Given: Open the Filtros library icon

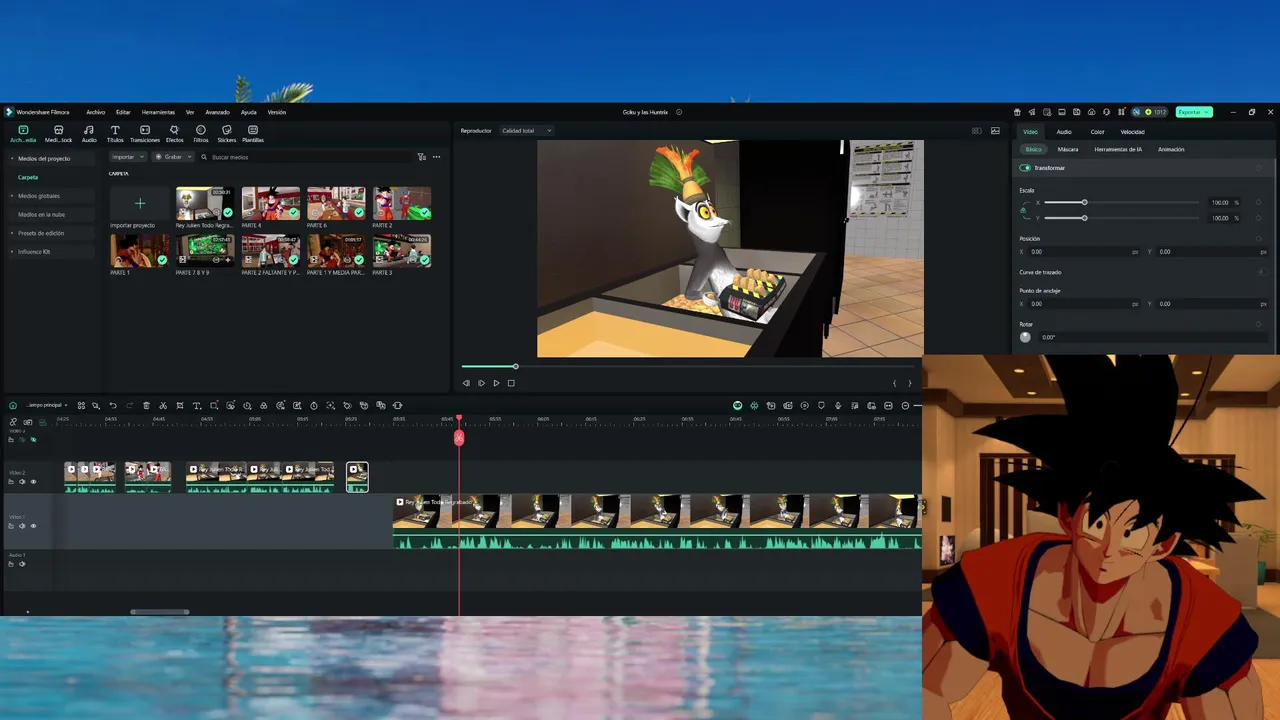Looking at the screenshot, I should 201,133.
